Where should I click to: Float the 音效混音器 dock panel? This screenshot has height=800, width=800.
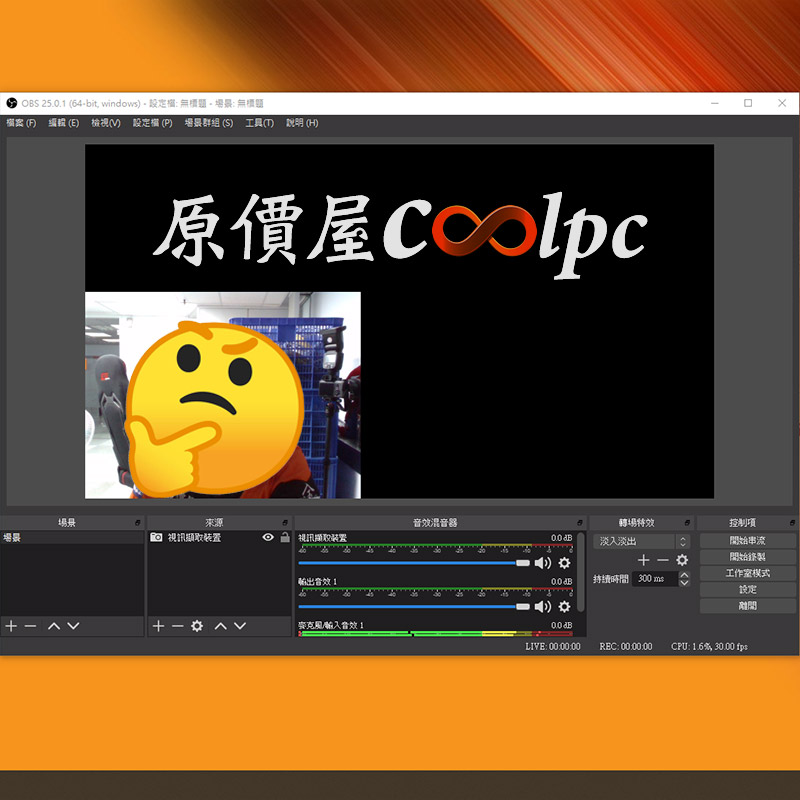pos(580,522)
